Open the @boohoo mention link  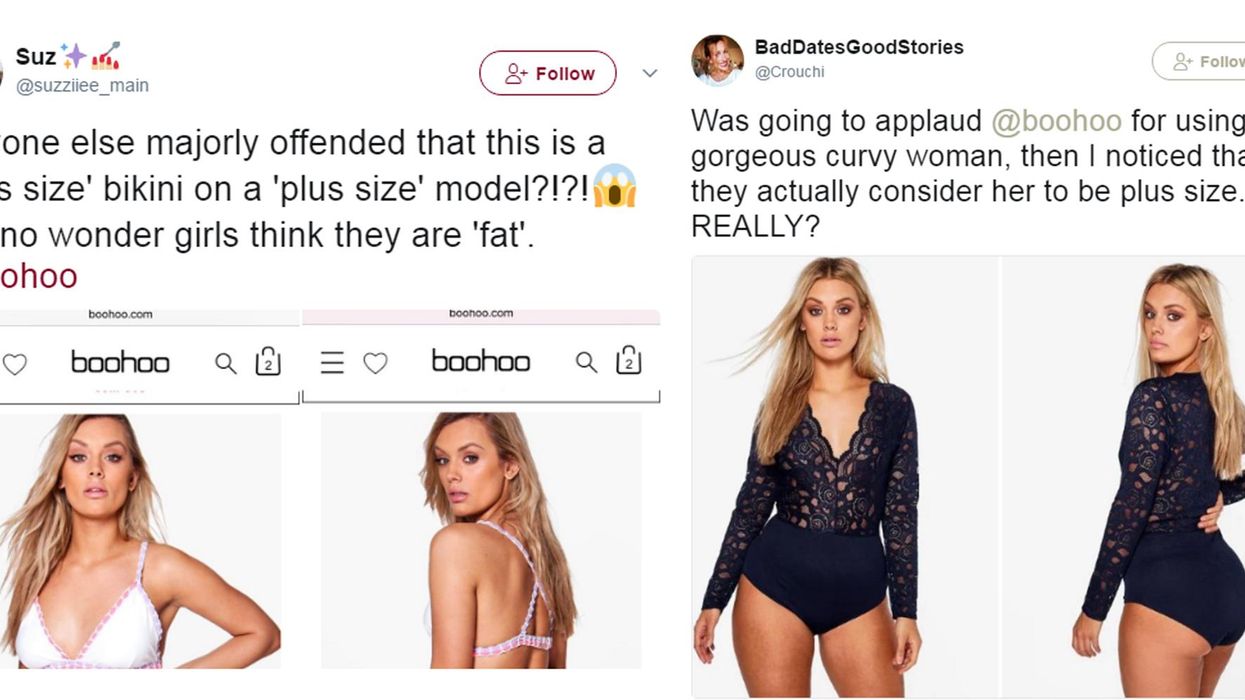pyautogui.click(x=1056, y=121)
